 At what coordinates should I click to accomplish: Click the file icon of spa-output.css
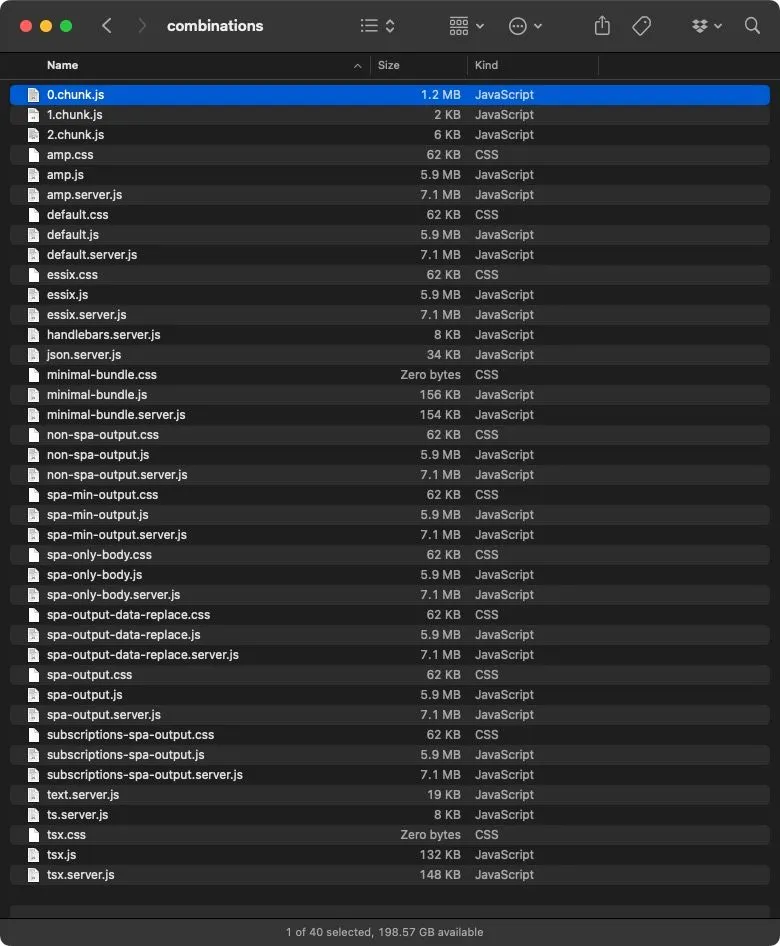tap(34, 675)
